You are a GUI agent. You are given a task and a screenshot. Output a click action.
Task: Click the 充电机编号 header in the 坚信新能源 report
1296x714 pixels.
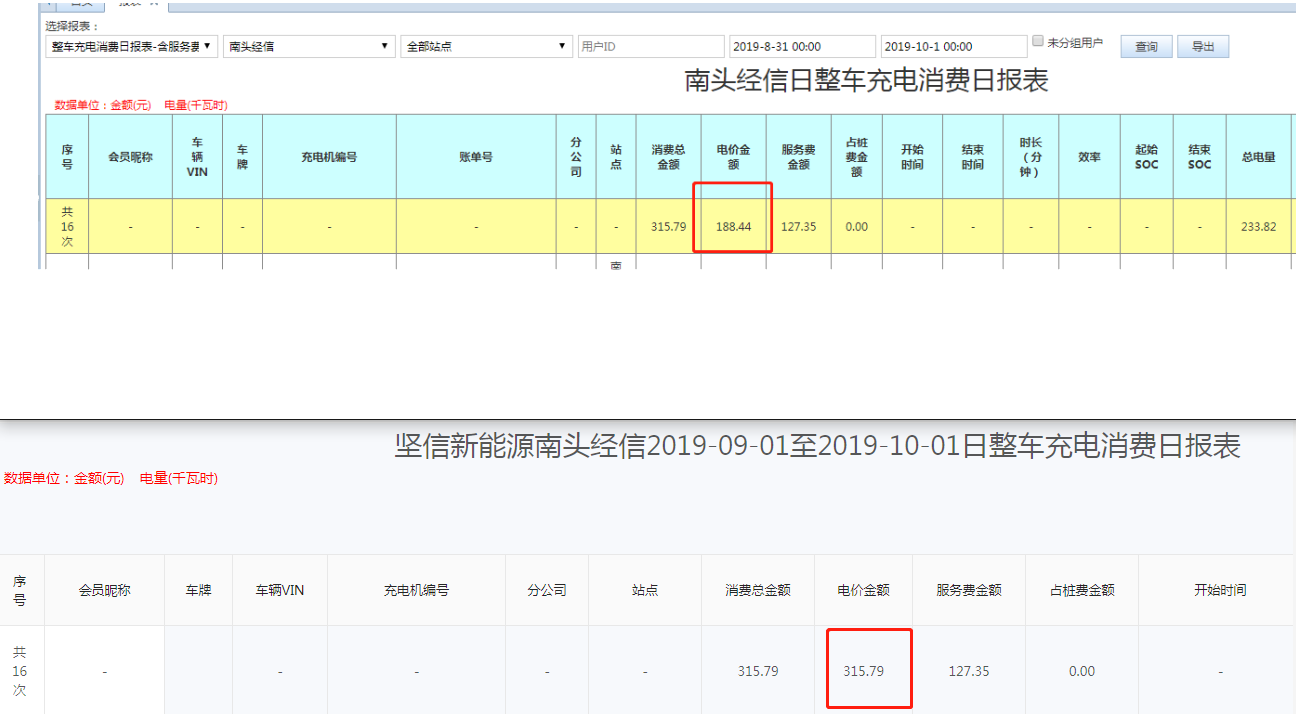click(416, 590)
